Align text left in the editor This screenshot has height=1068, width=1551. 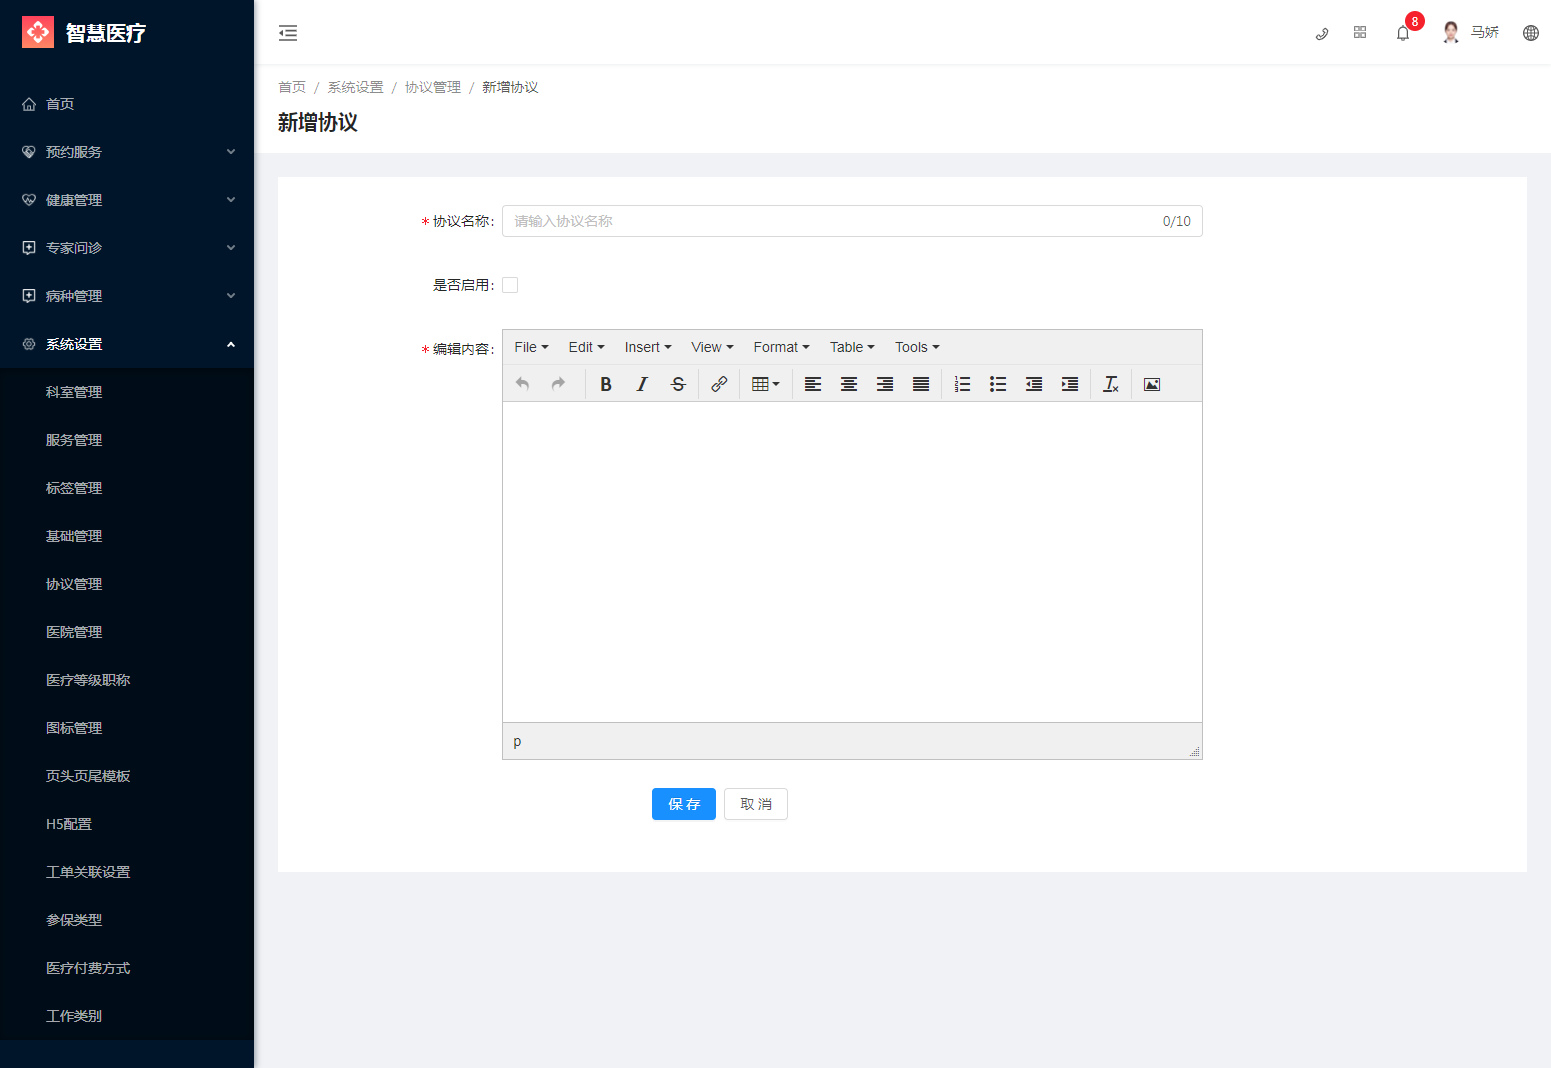[813, 384]
